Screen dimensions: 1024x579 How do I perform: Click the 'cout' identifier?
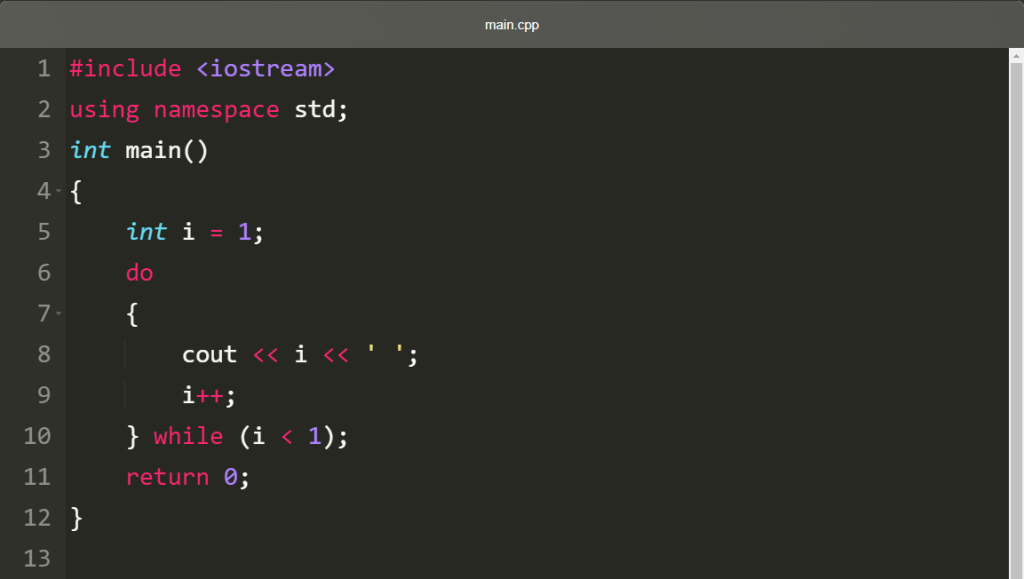point(209,354)
